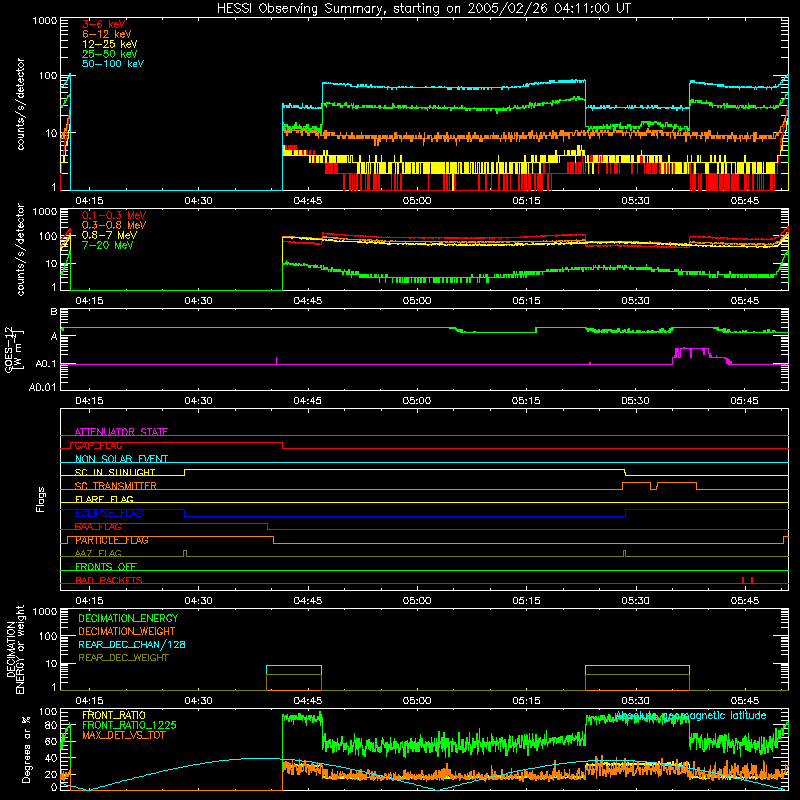Click the FRONT_RATIO legend entry
The height and width of the screenshot is (800, 800).
tap(114, 715)
